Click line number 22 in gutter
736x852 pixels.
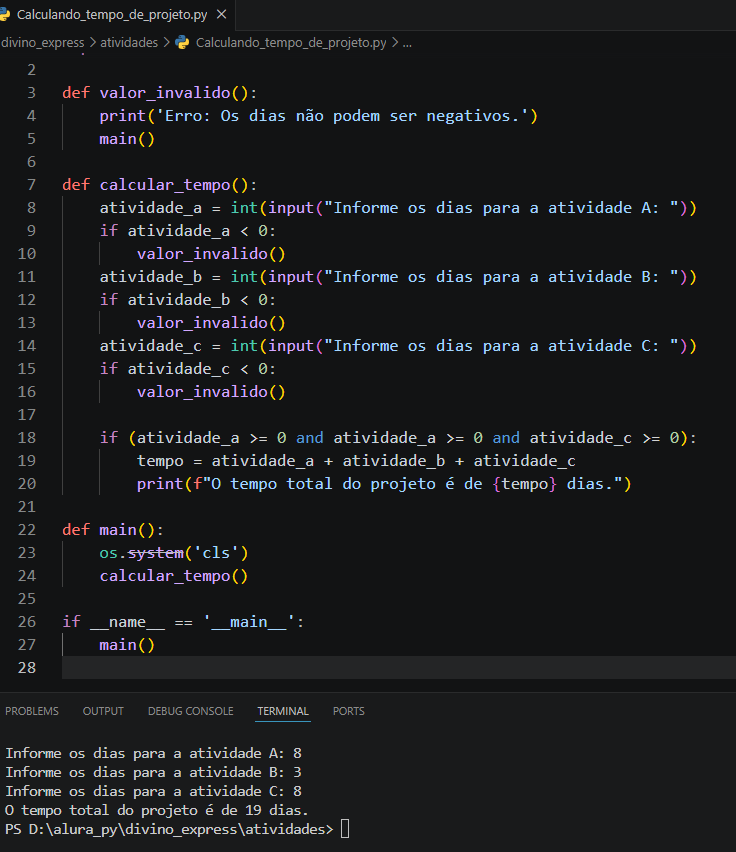[x=27, y=530]
